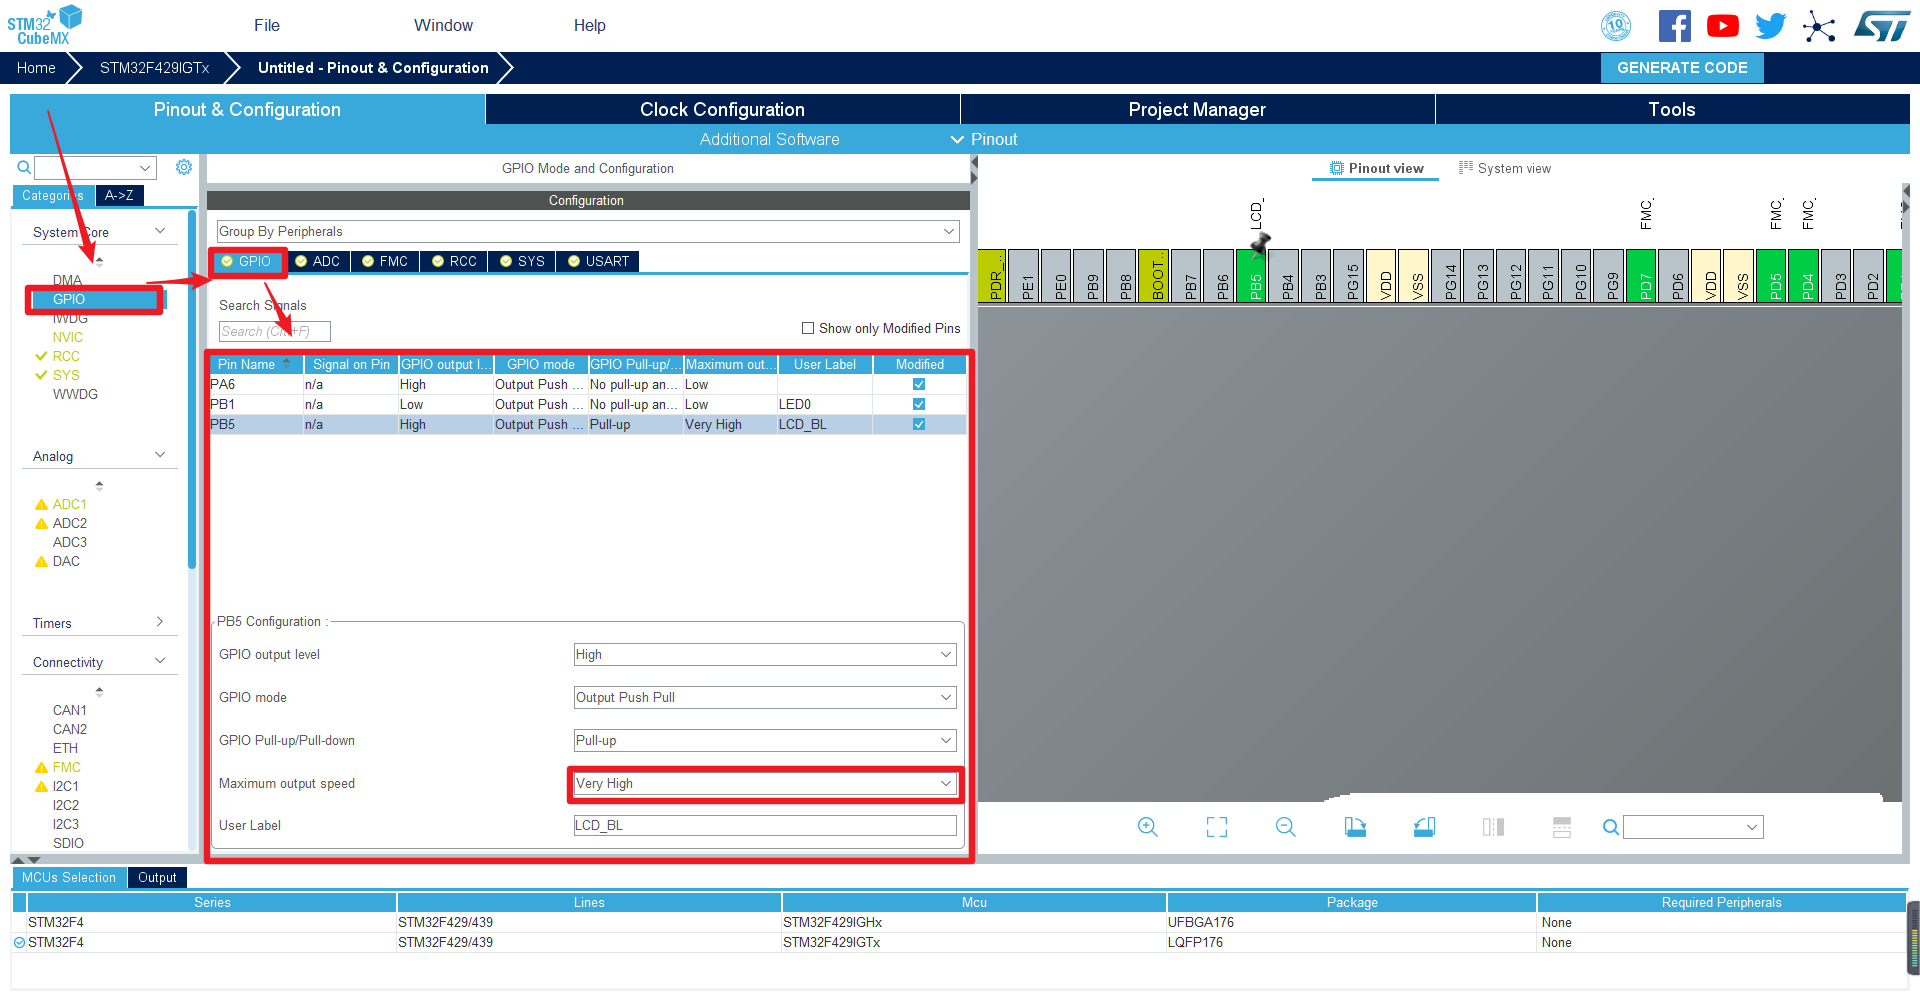This screenshot has height=1001, width=1920.
Task: Sort the table by Pin Name column
Action: [255, 364]
